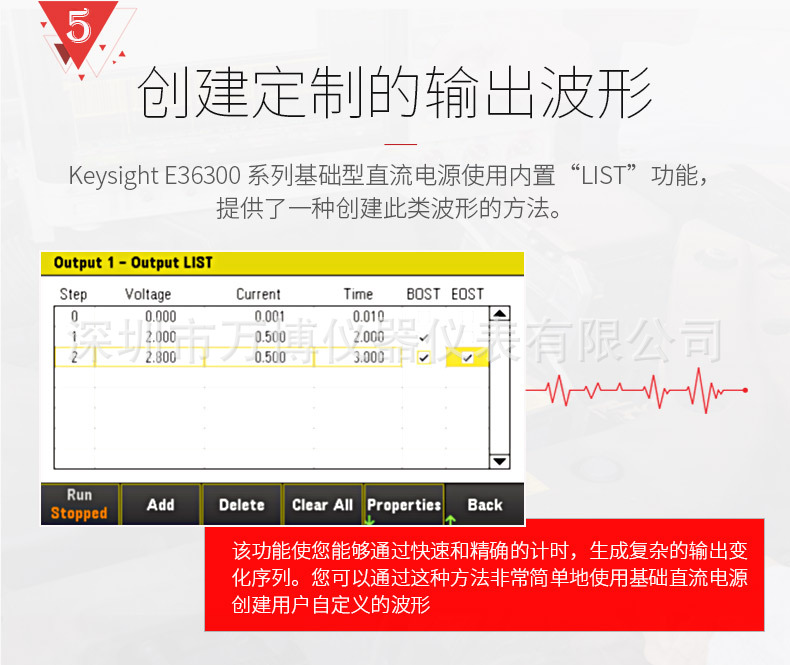Toggle BOST checkbox for step 2
Image resolution: width=790 pixels, height=665 pixels.
424,358
